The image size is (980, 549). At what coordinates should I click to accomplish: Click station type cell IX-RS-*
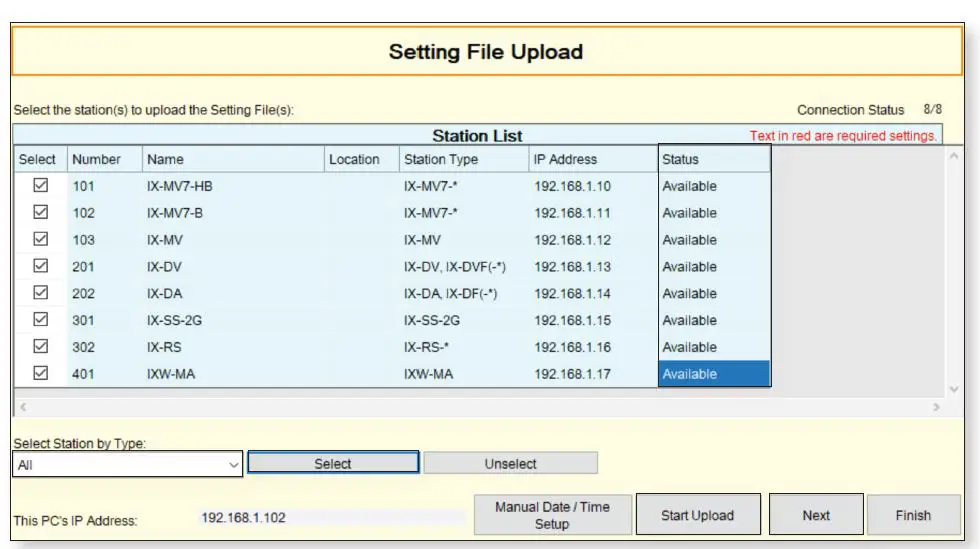point(426,348)
